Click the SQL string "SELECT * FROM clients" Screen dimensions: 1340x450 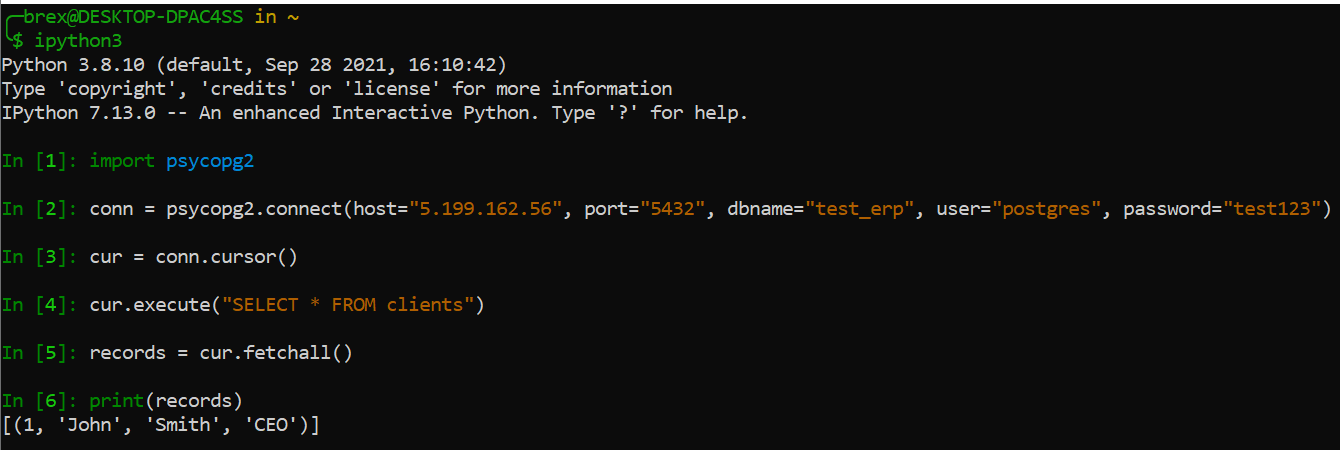tap(348, 305)
